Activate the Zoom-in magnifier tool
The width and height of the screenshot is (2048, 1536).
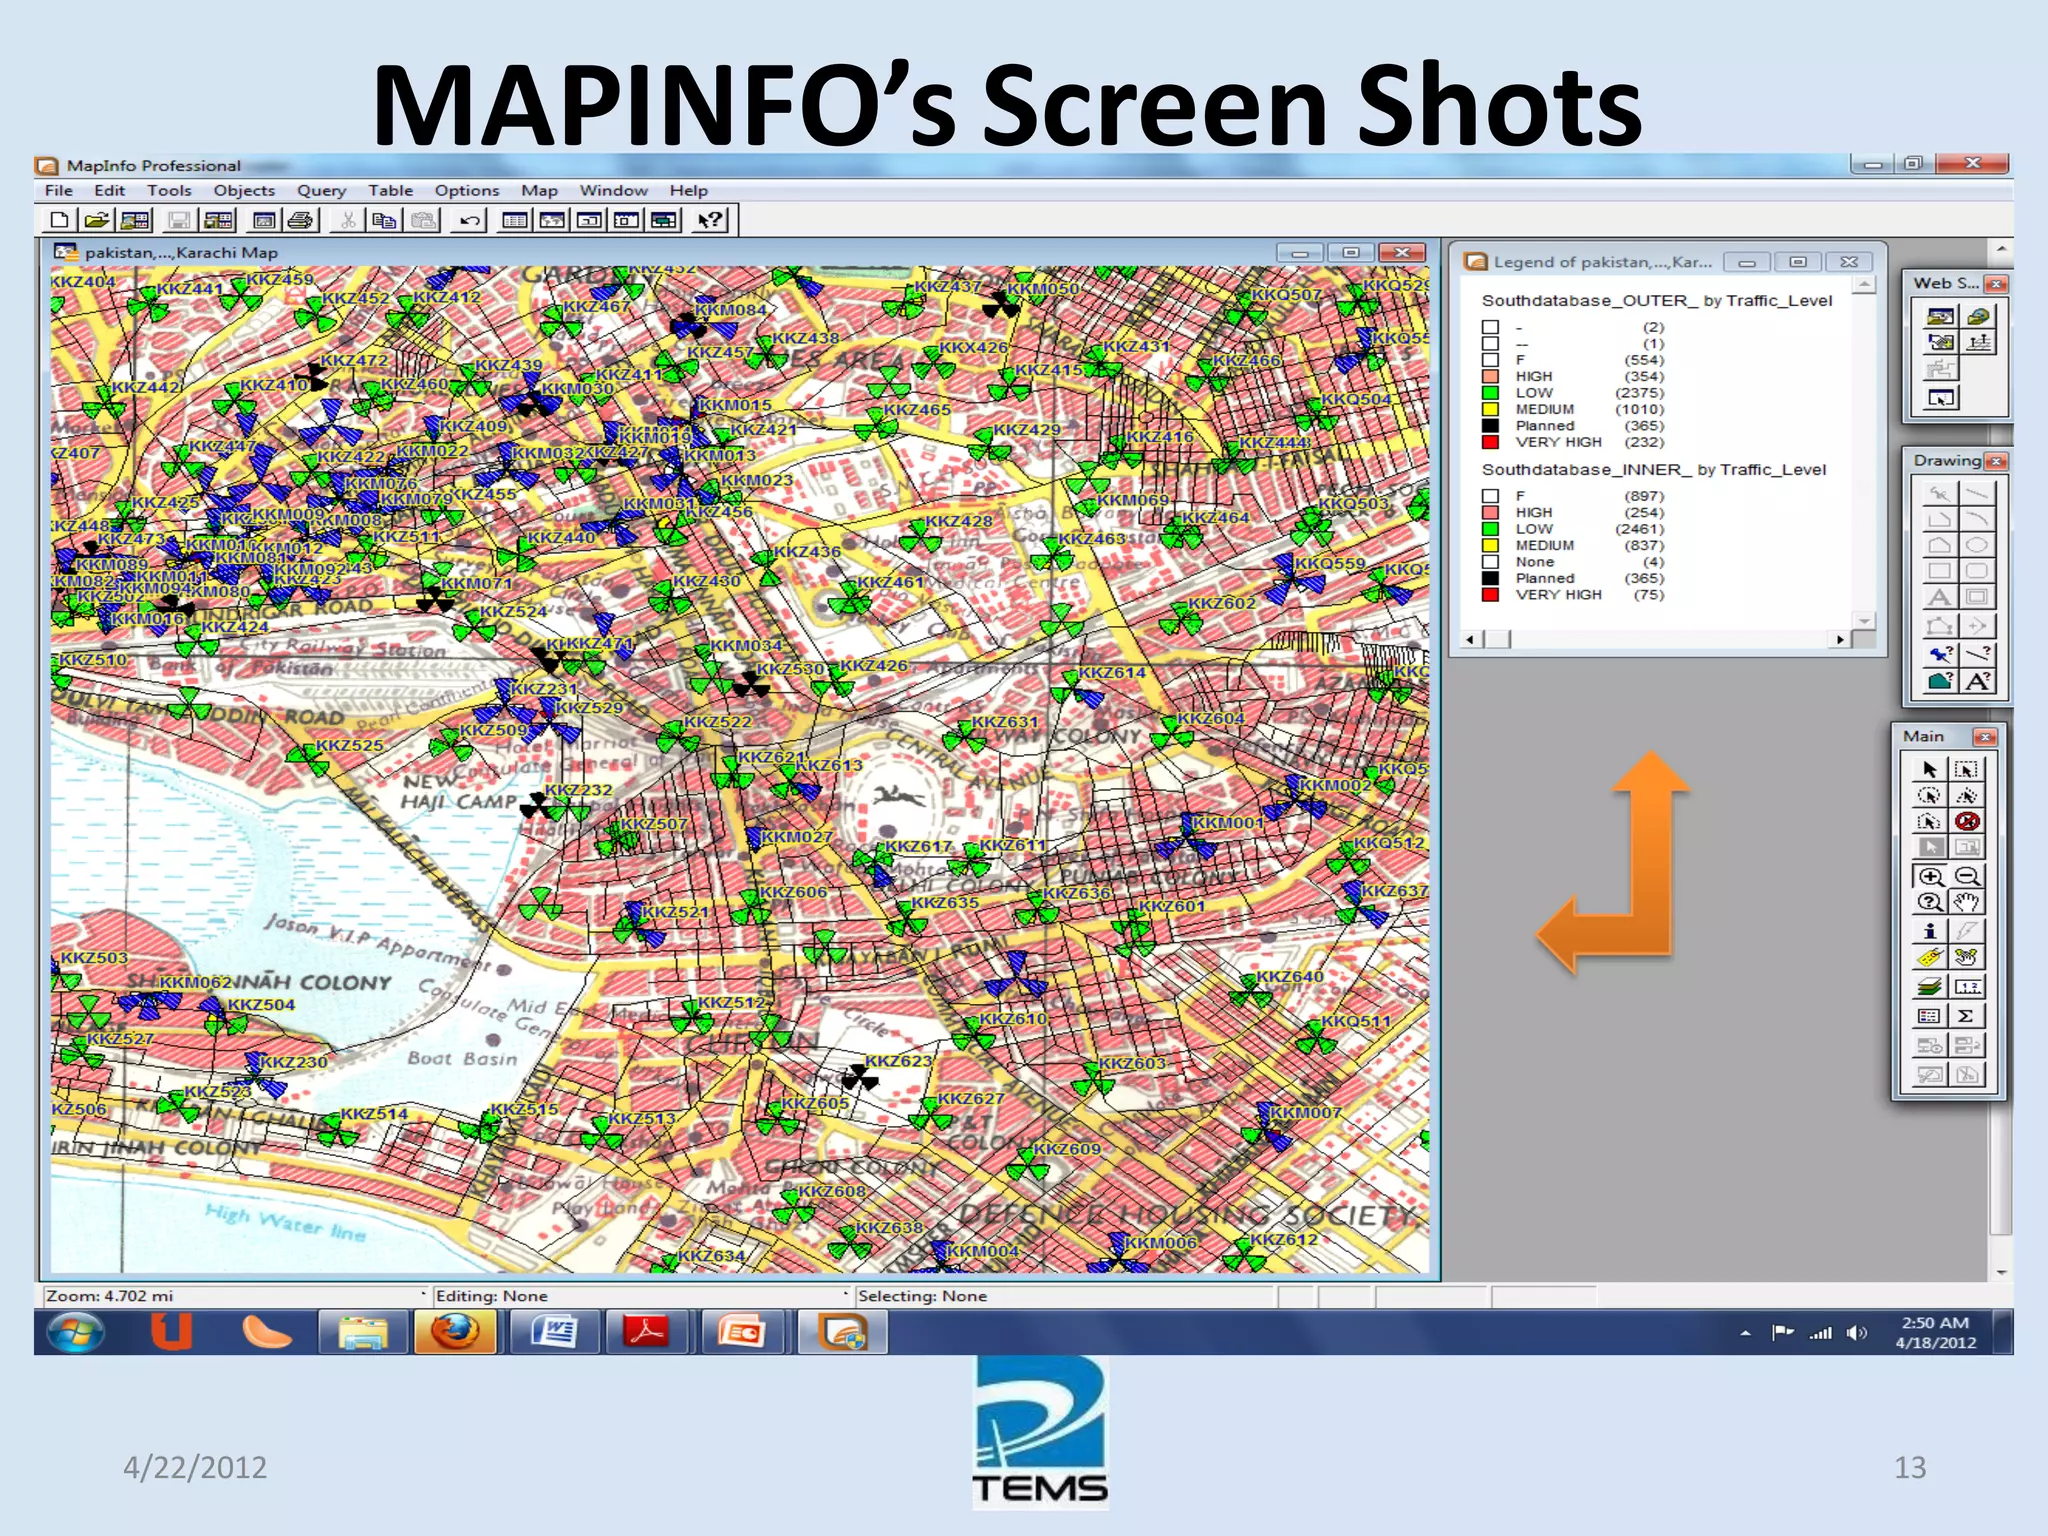point(1929,876)
